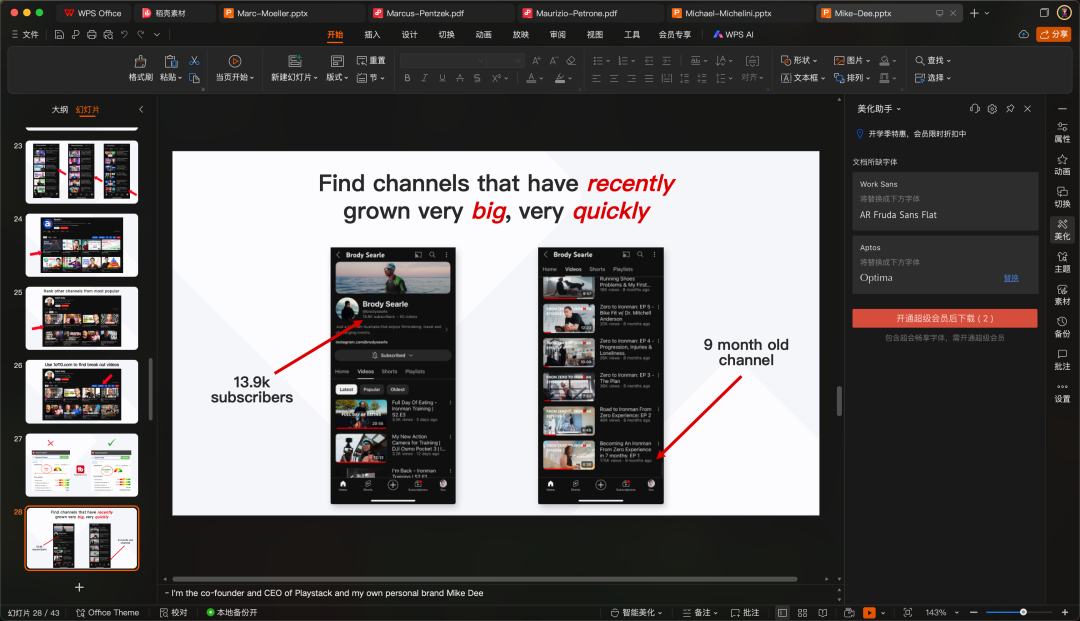Open the Find (查找) tool
This screenshot has height=621, width=1080.
pyautogui.click(x=933, y=61)
